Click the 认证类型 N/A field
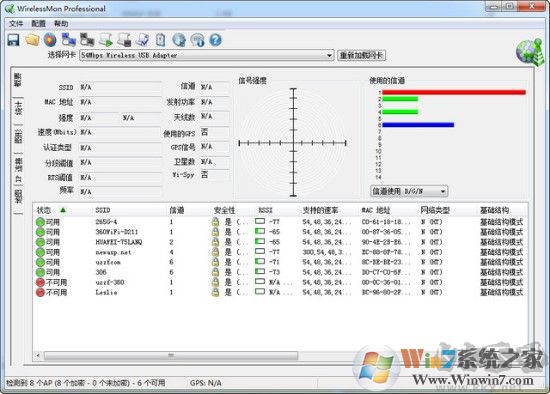This screenshot has height=394, width=550. [120, 148]
